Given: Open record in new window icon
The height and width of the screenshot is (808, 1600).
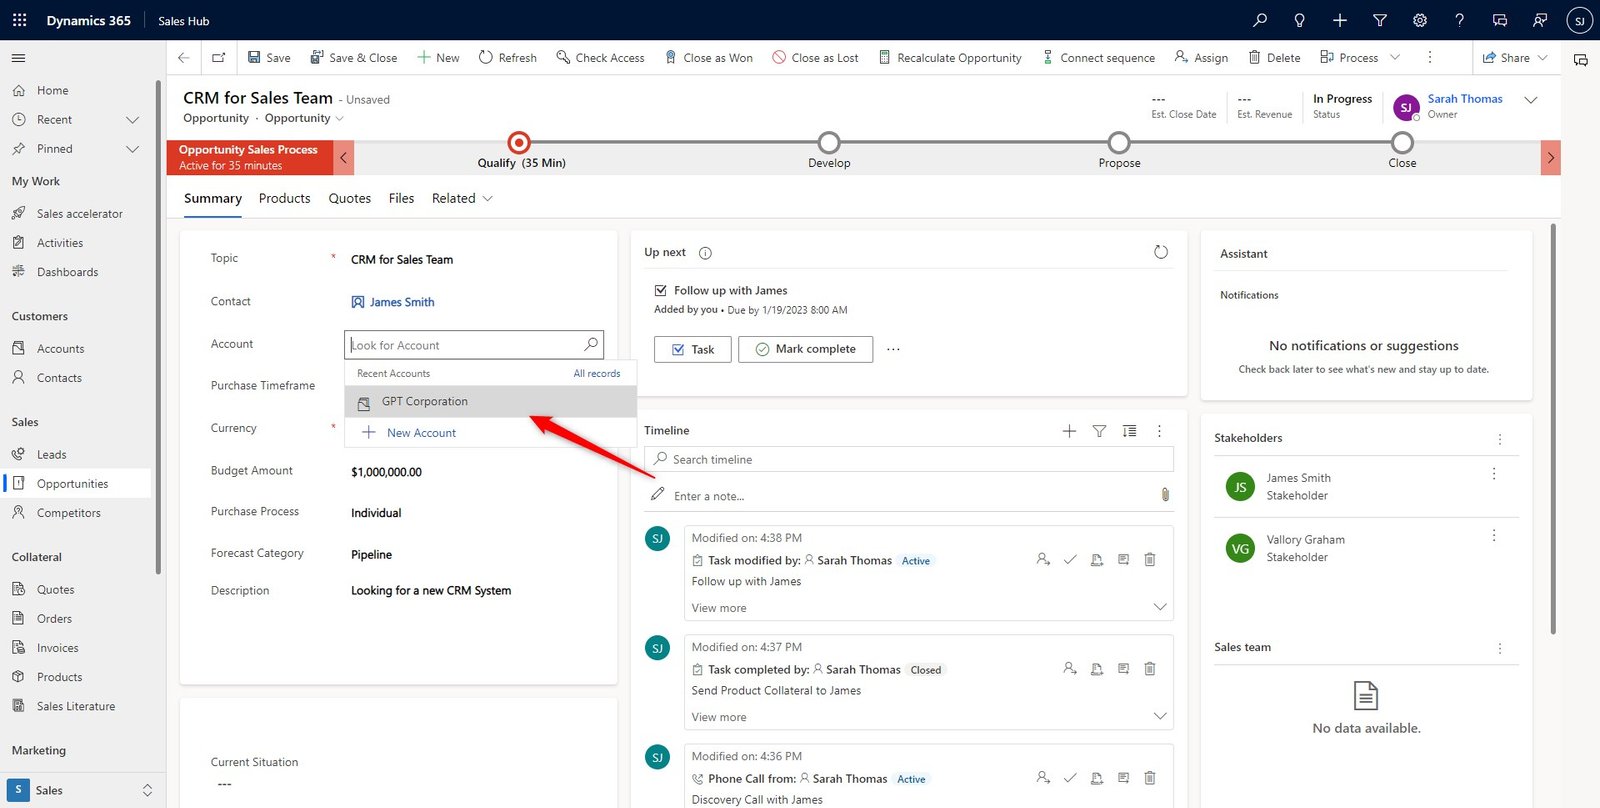Looking at the screenshot, I should coord(219,58).
